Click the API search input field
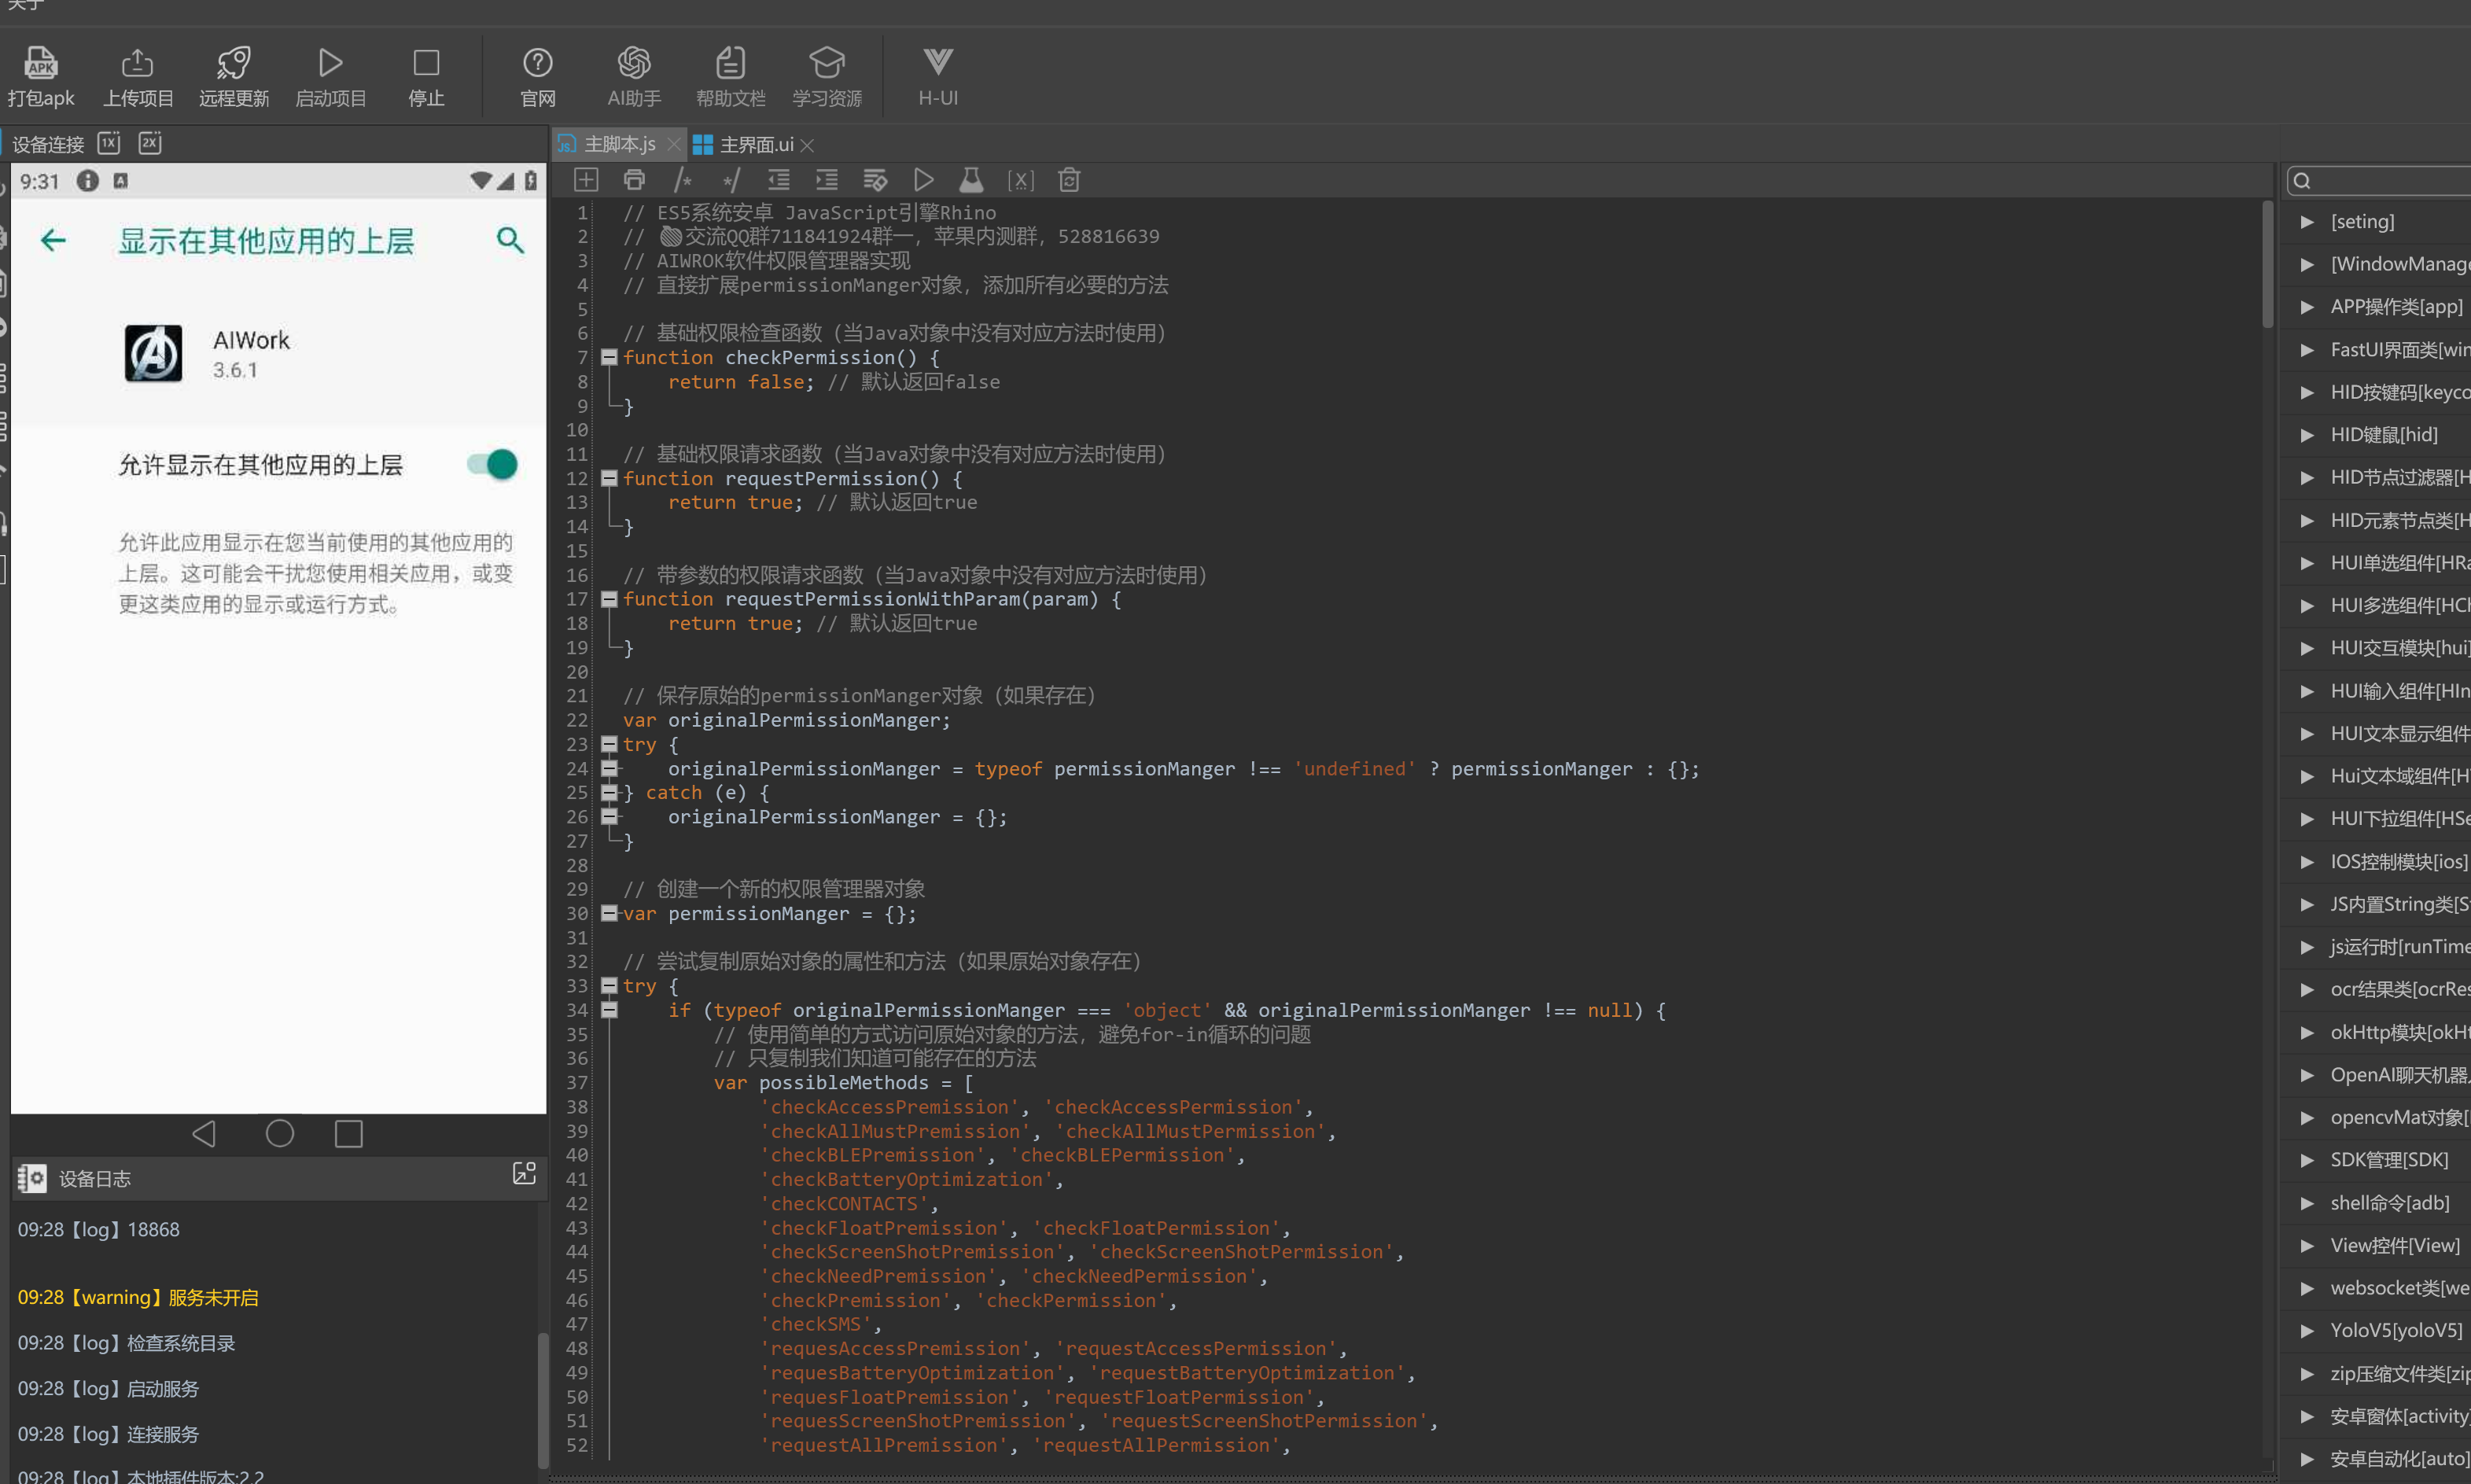Viewport: 2471px width, 1484px height. [x=2390, y=181]
